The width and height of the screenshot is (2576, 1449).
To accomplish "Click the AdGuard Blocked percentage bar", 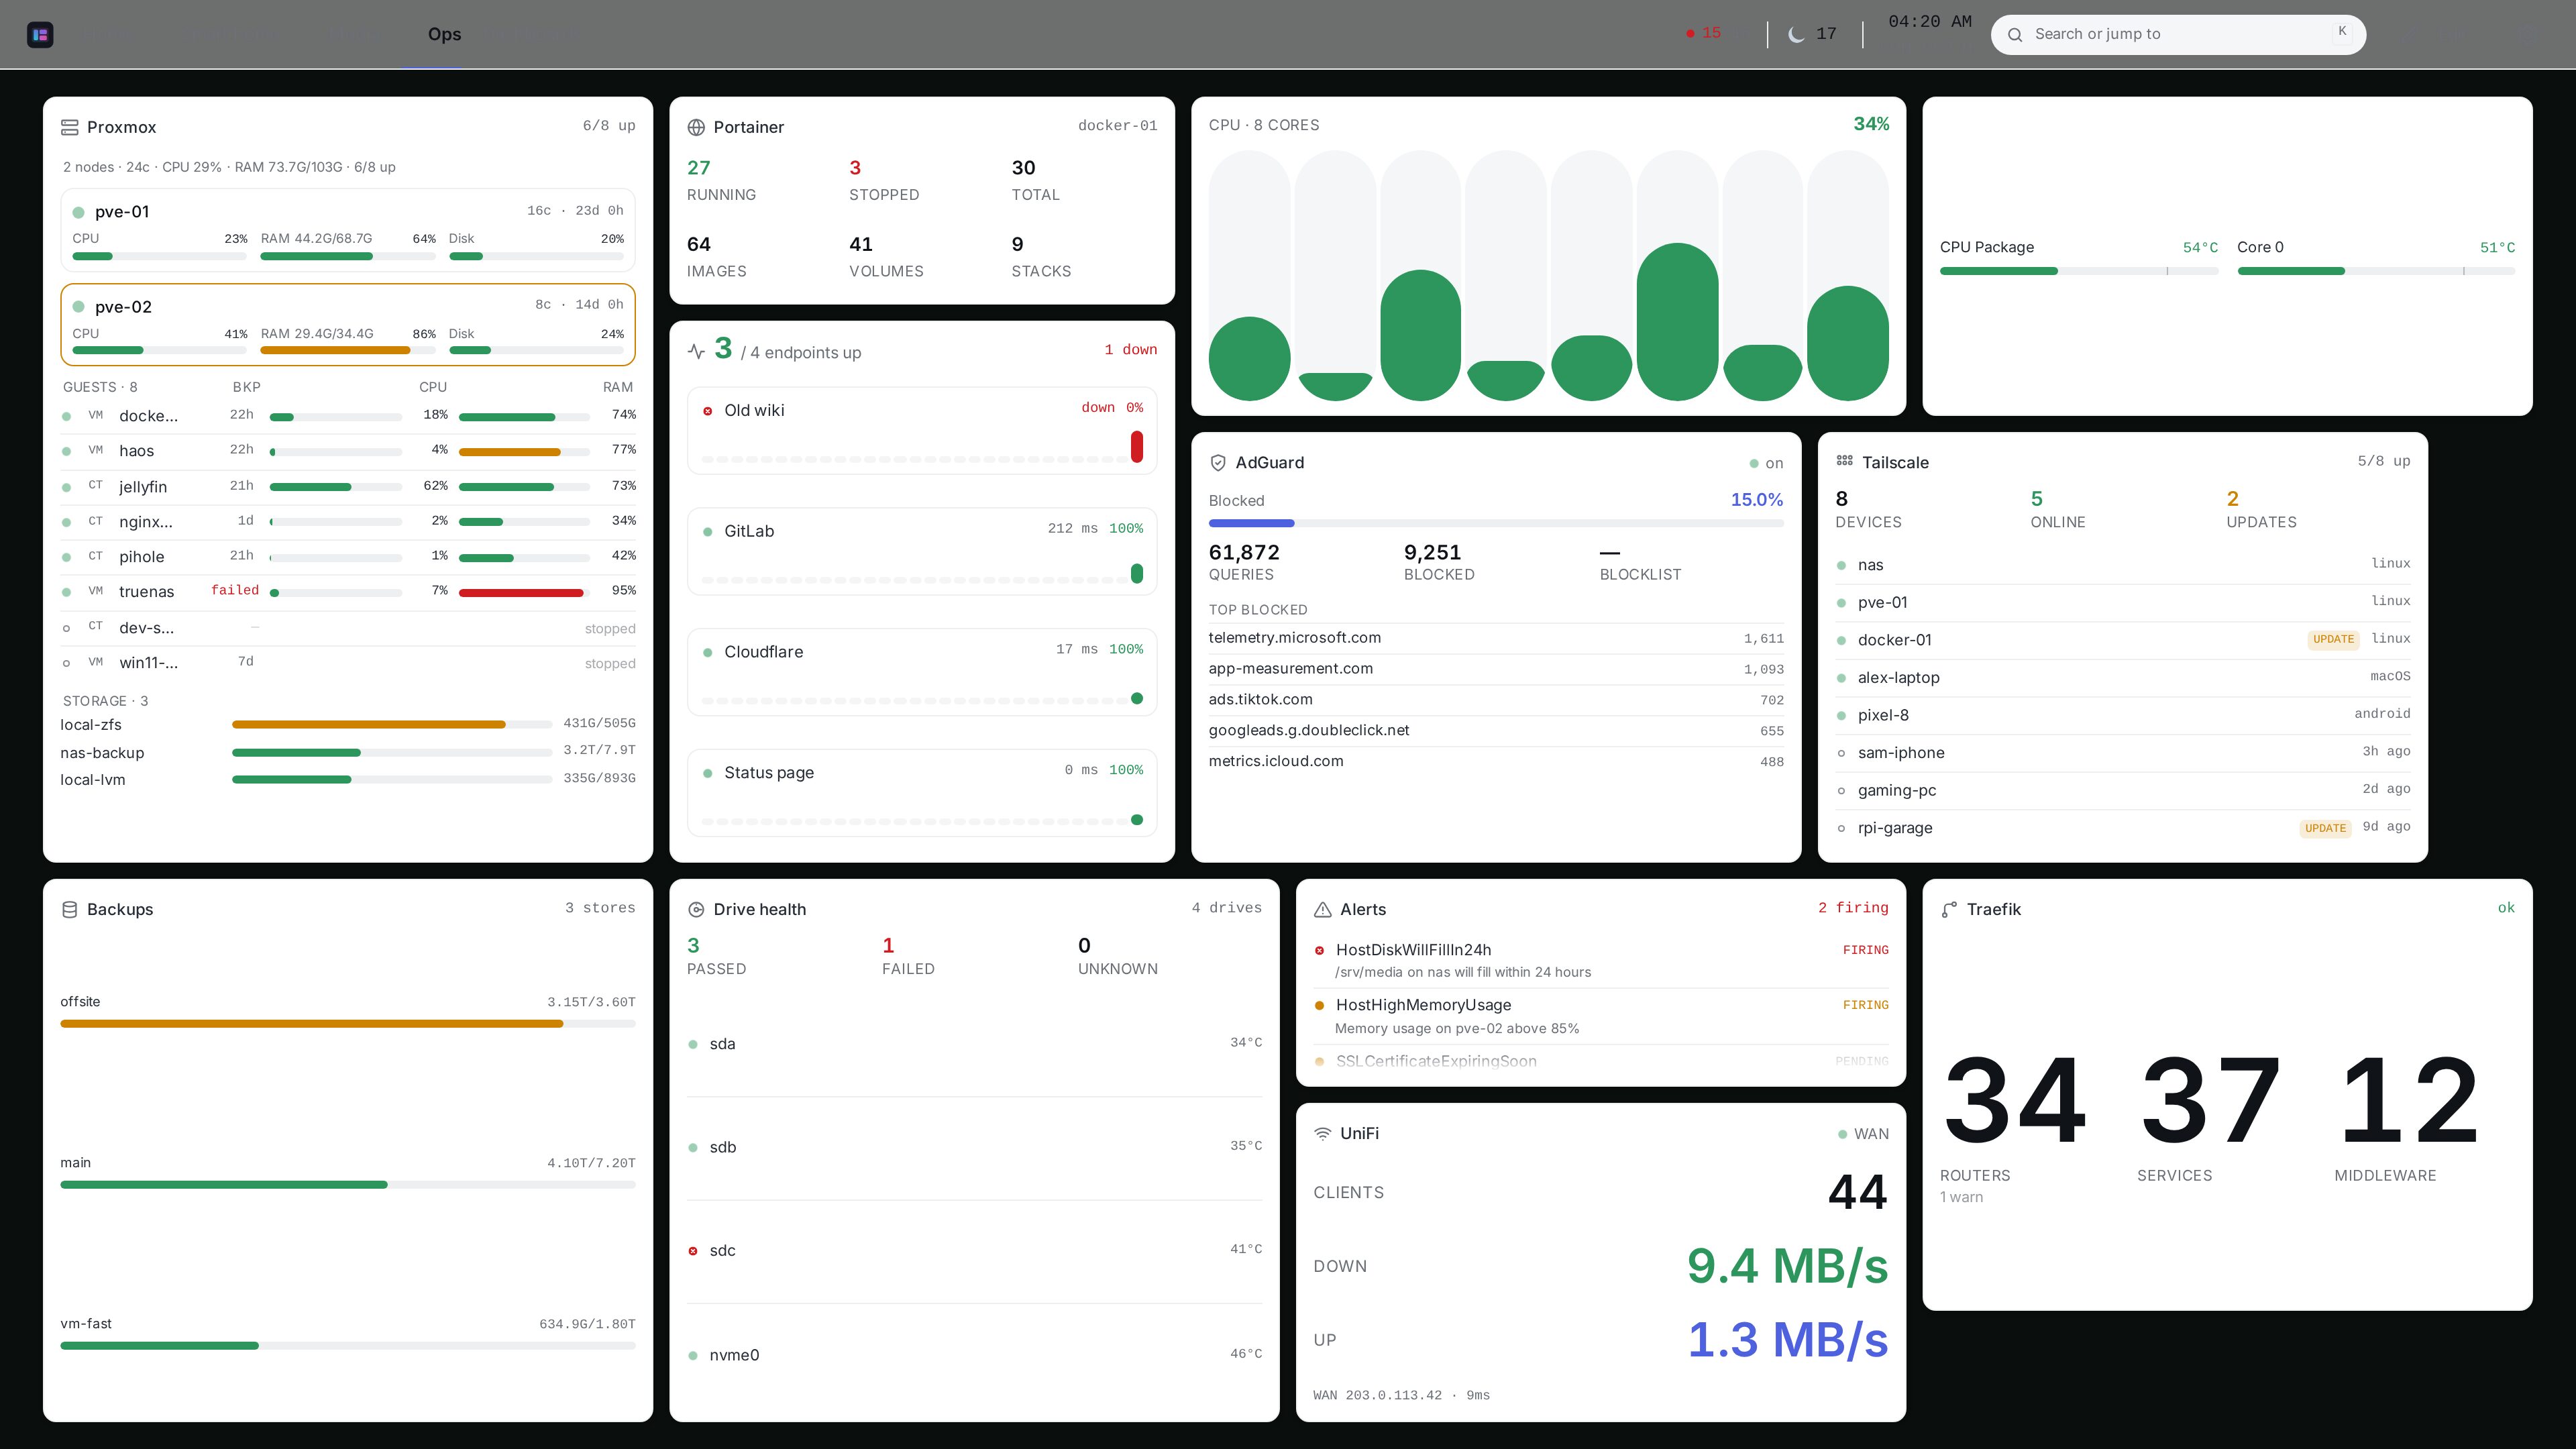I will click(1496, 523).
